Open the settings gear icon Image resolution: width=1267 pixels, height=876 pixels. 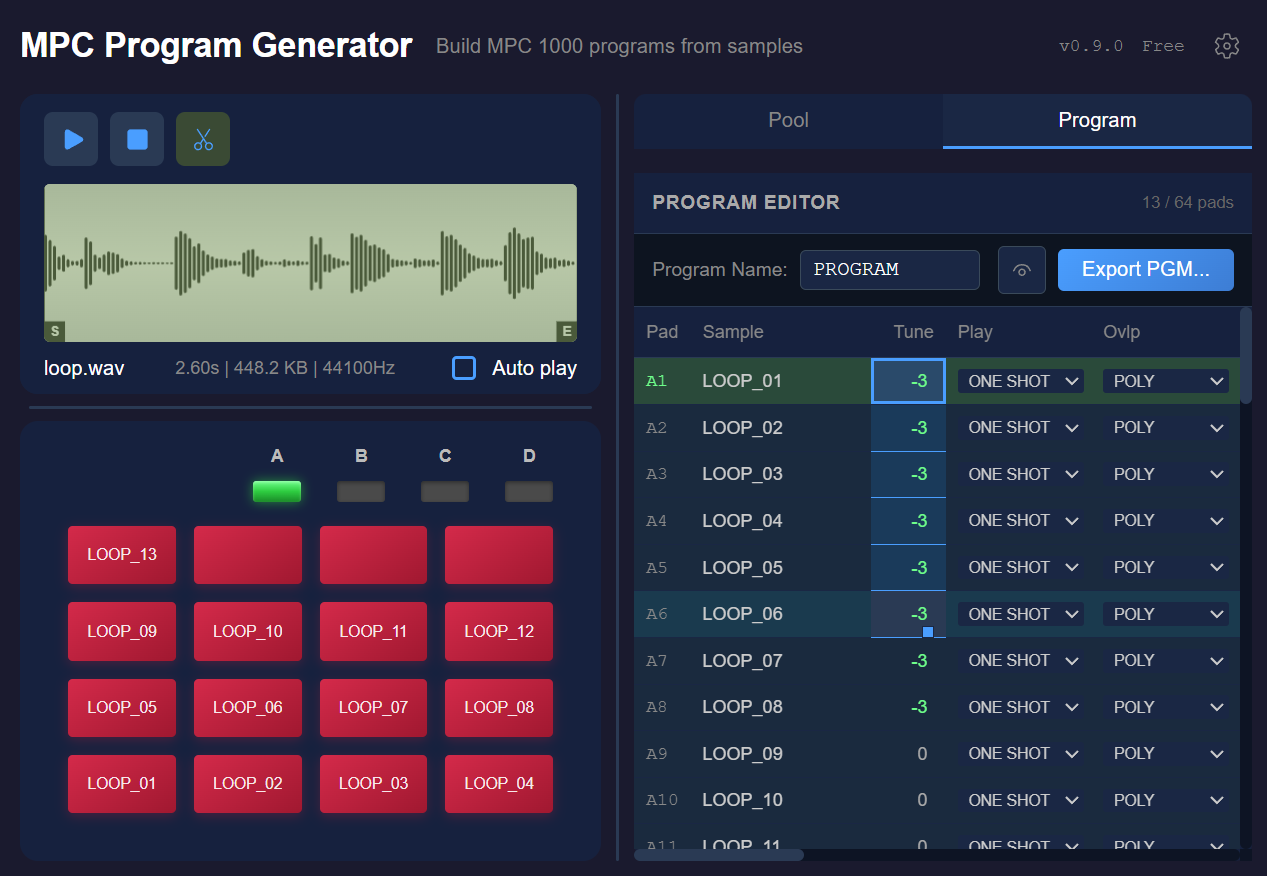tap(1227, 46)
